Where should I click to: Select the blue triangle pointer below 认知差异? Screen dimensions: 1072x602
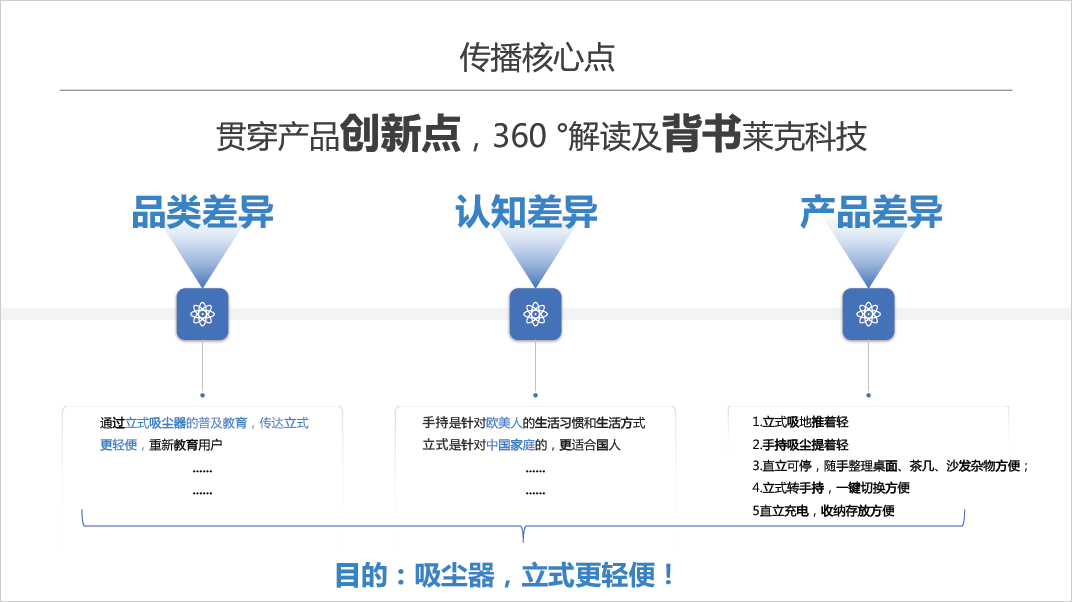[x=535, y=255]
